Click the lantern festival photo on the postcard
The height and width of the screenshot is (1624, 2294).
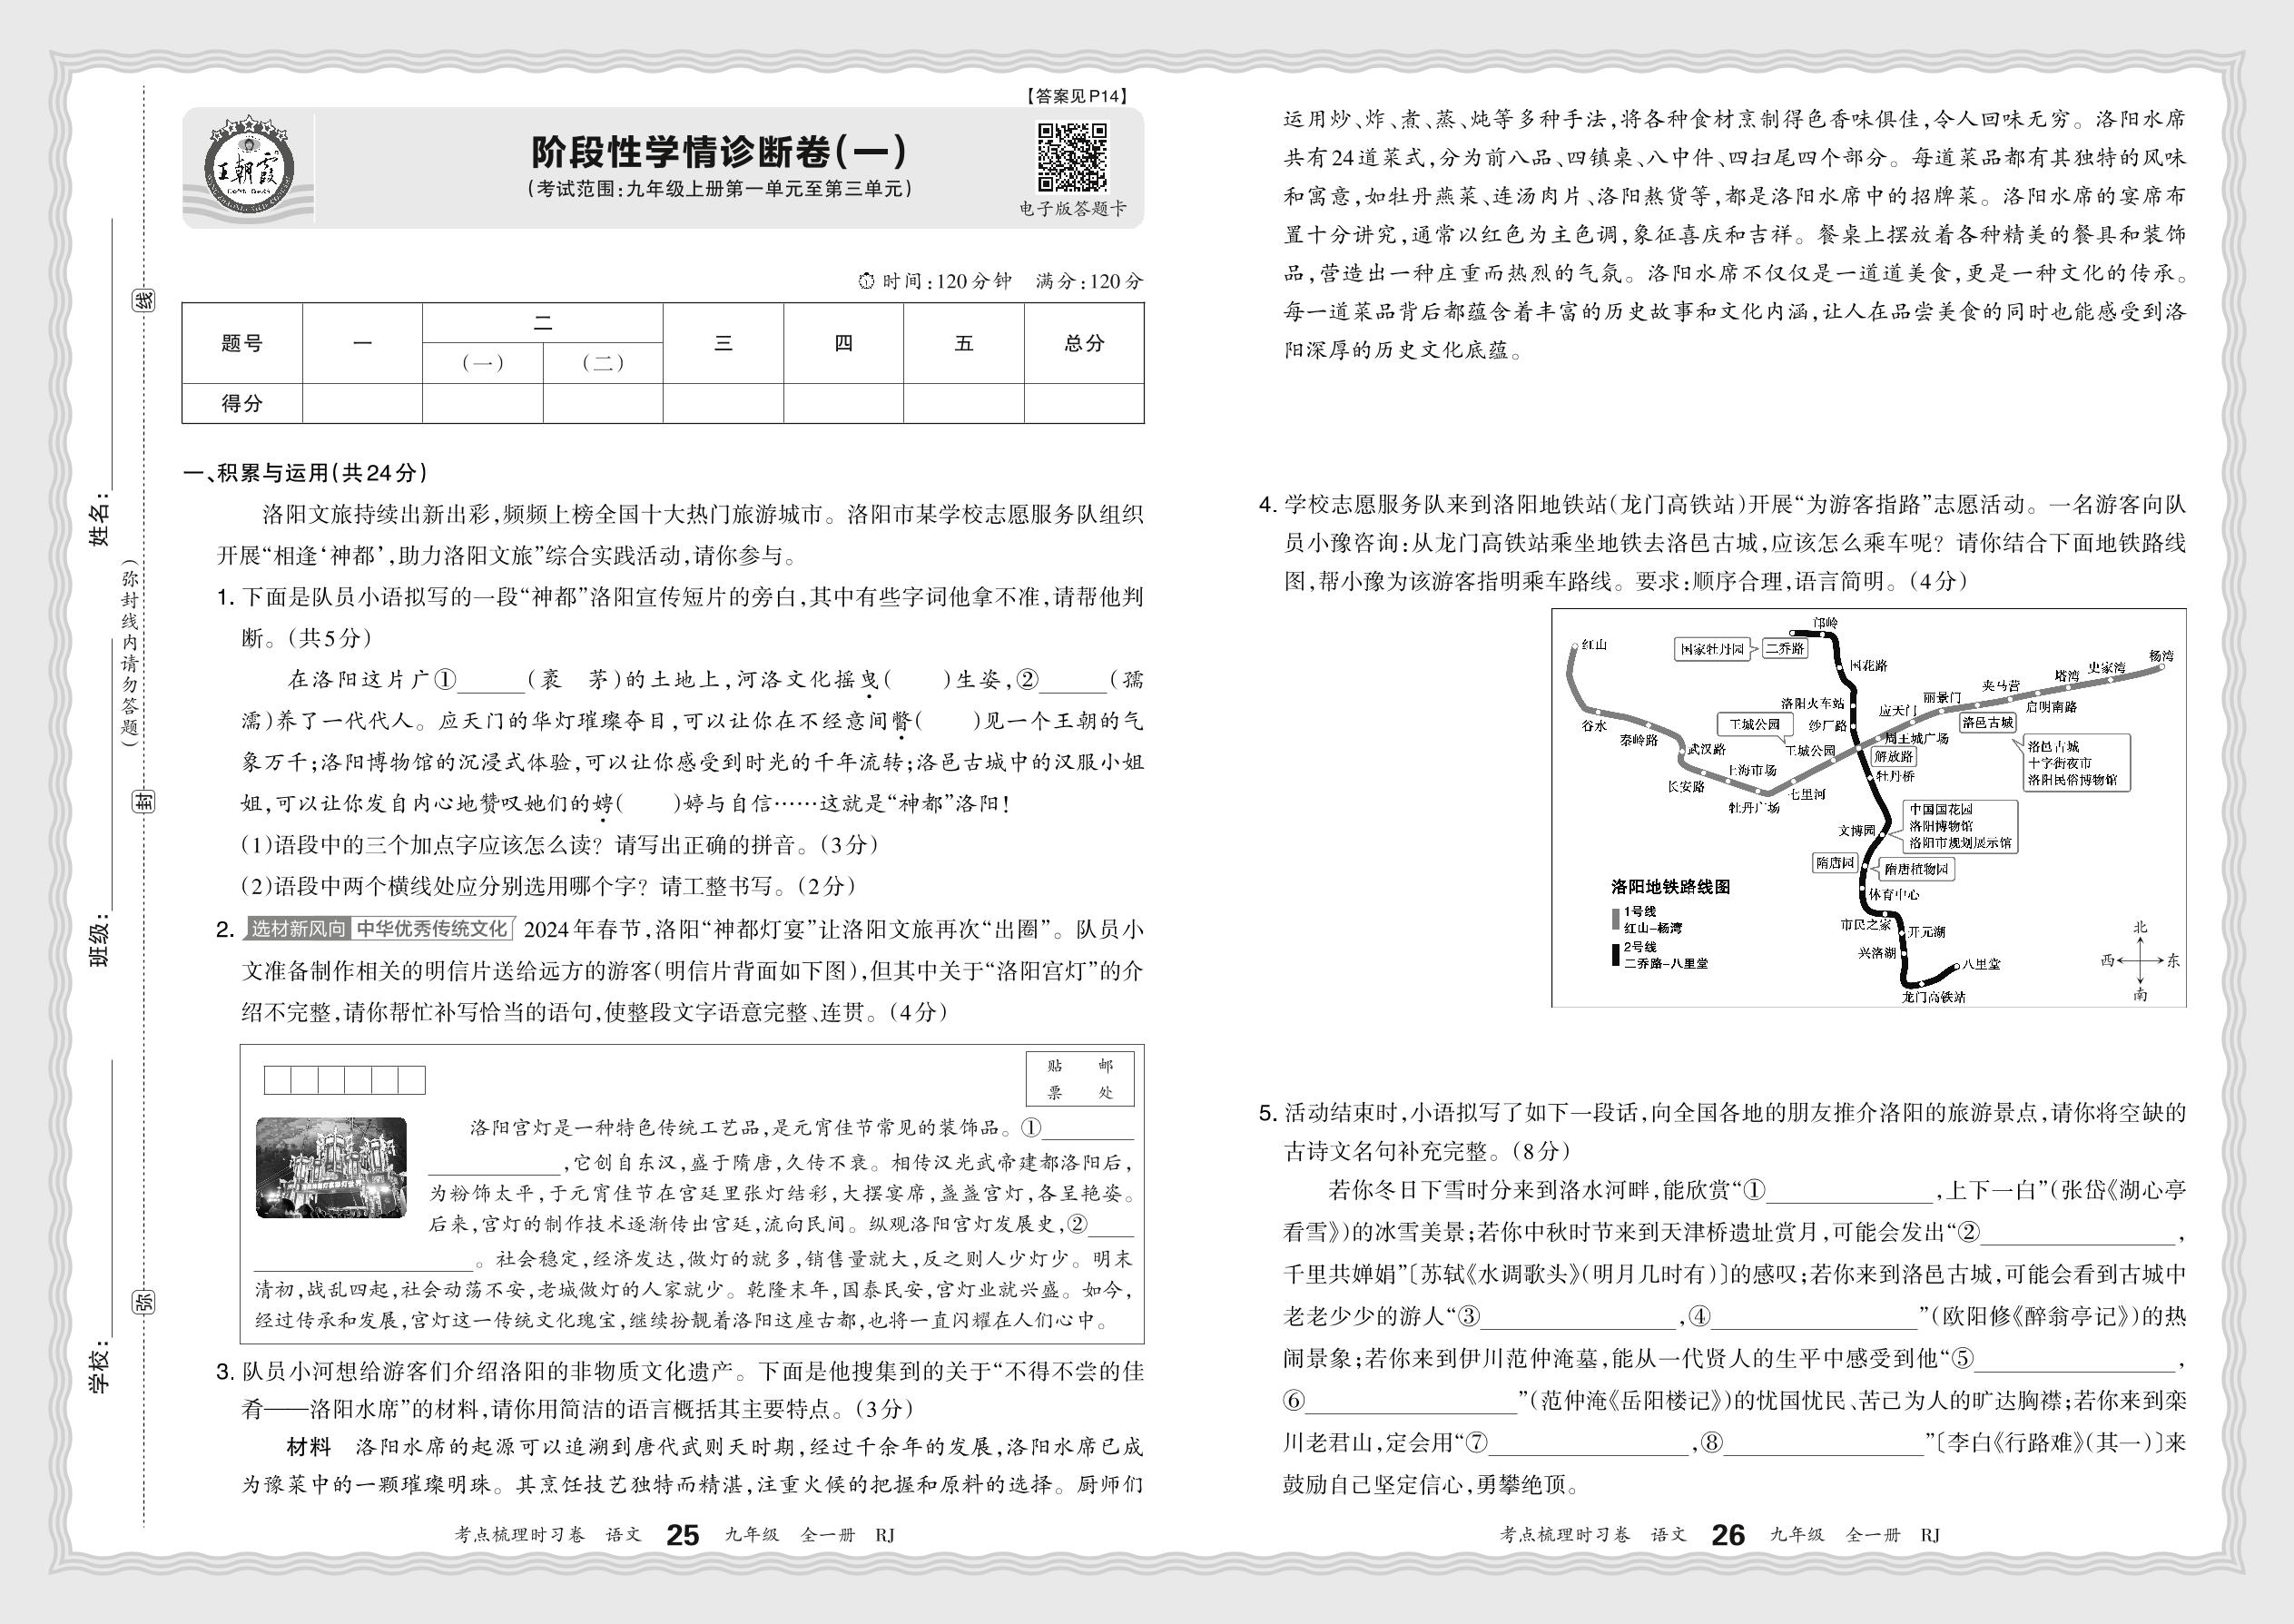point(331,1167)
